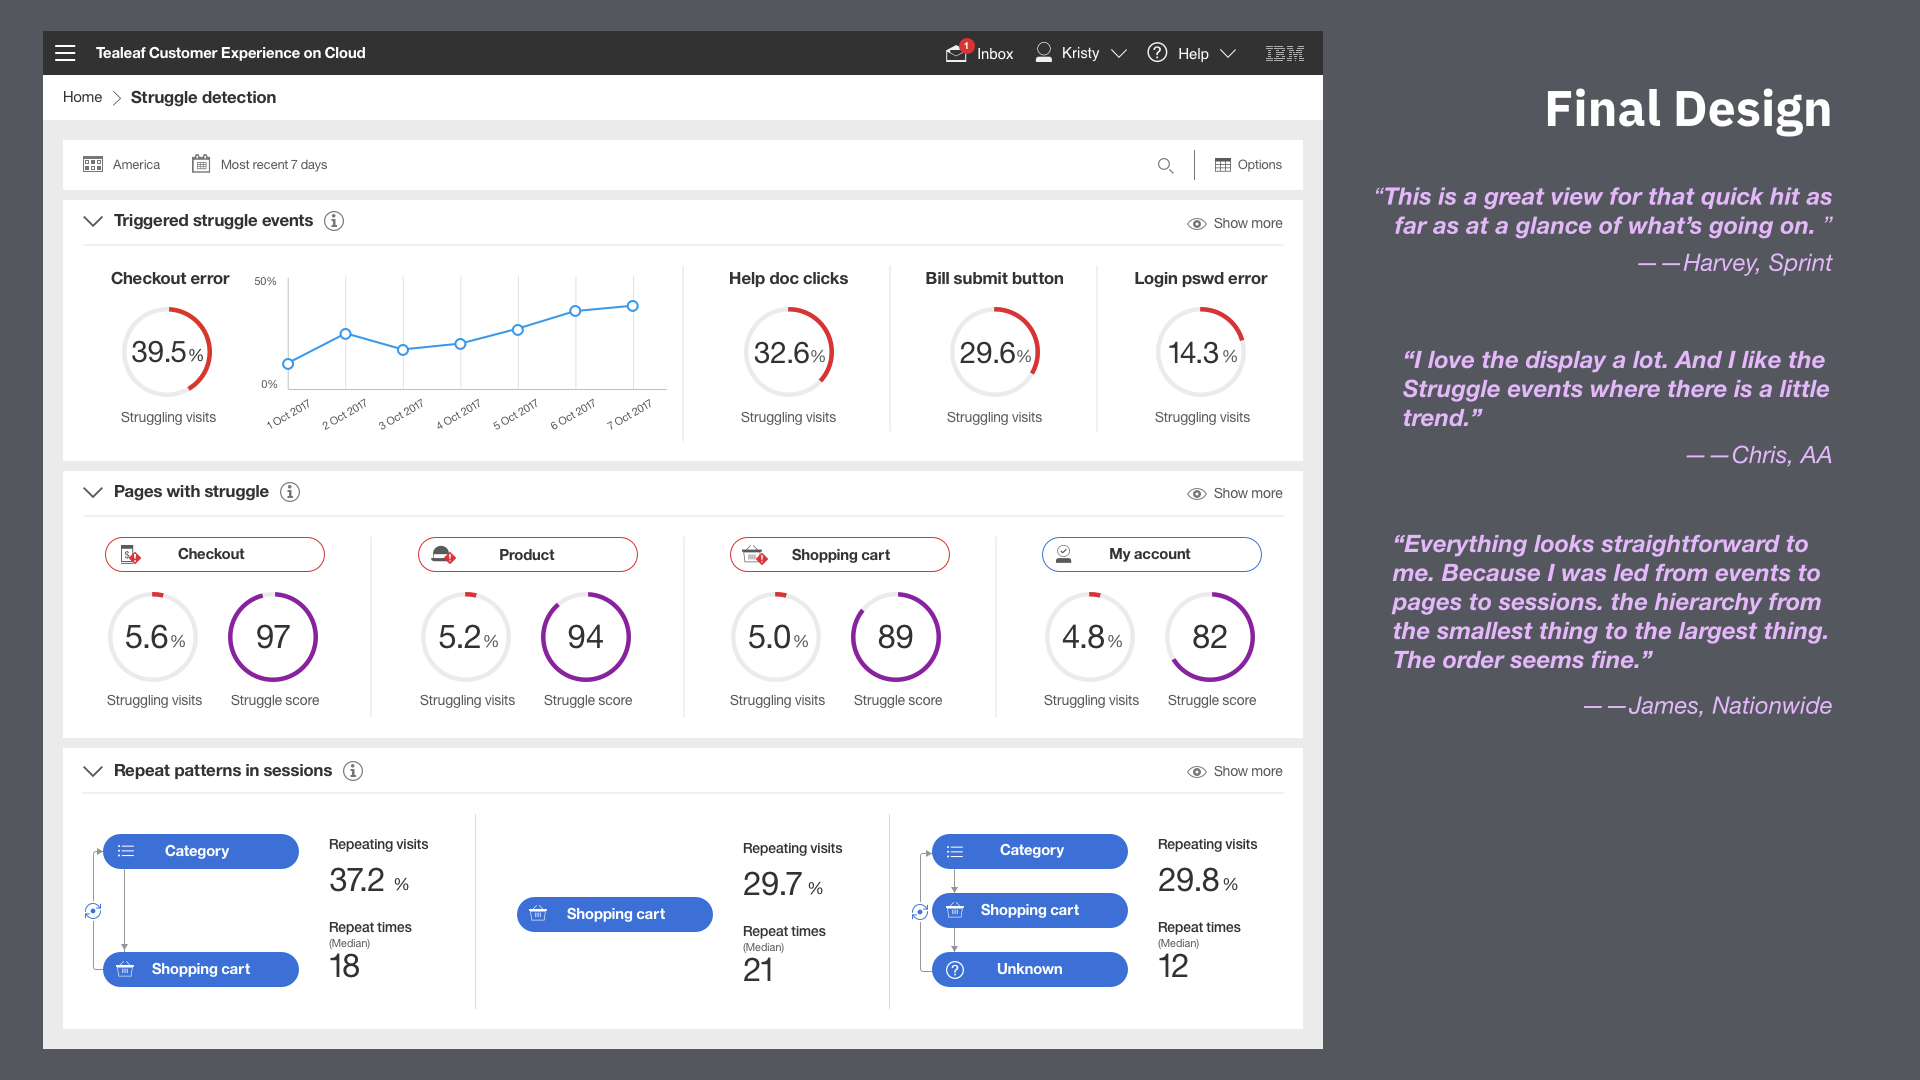Click the Shopping cart page alert icon
The image size is (1920, 1080).
pyautogui.click(x=755, y=555)
